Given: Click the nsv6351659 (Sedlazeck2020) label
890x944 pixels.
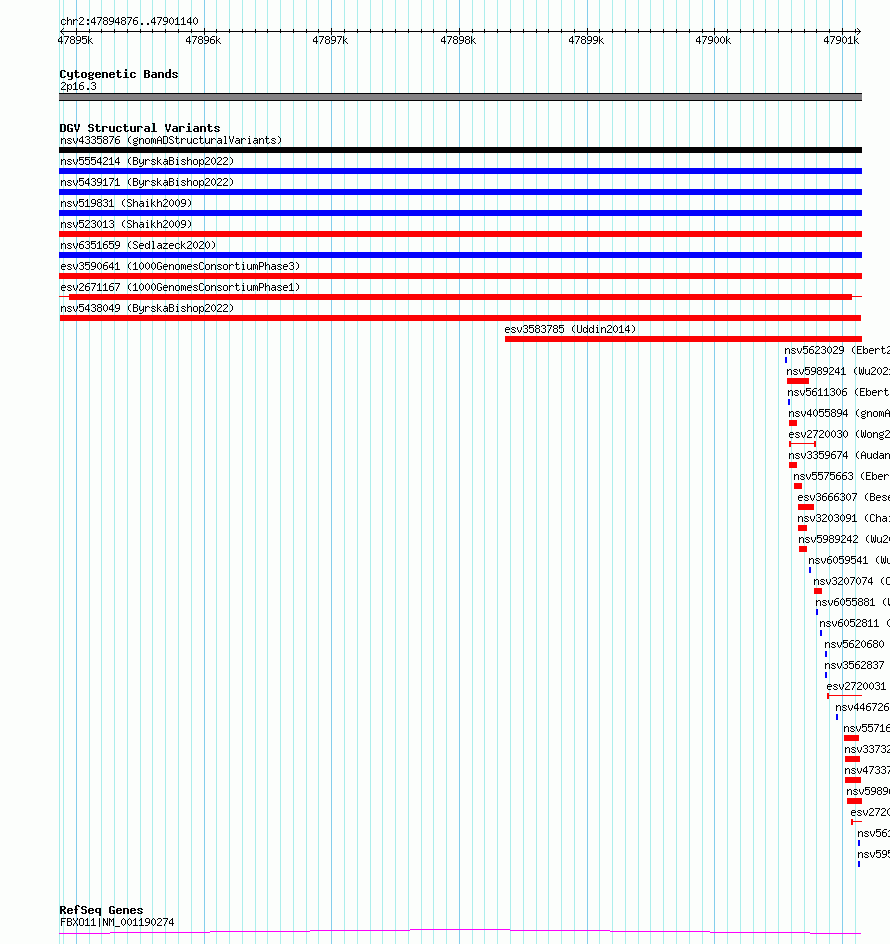Looking at the screenshot, I should coord(138,245).
